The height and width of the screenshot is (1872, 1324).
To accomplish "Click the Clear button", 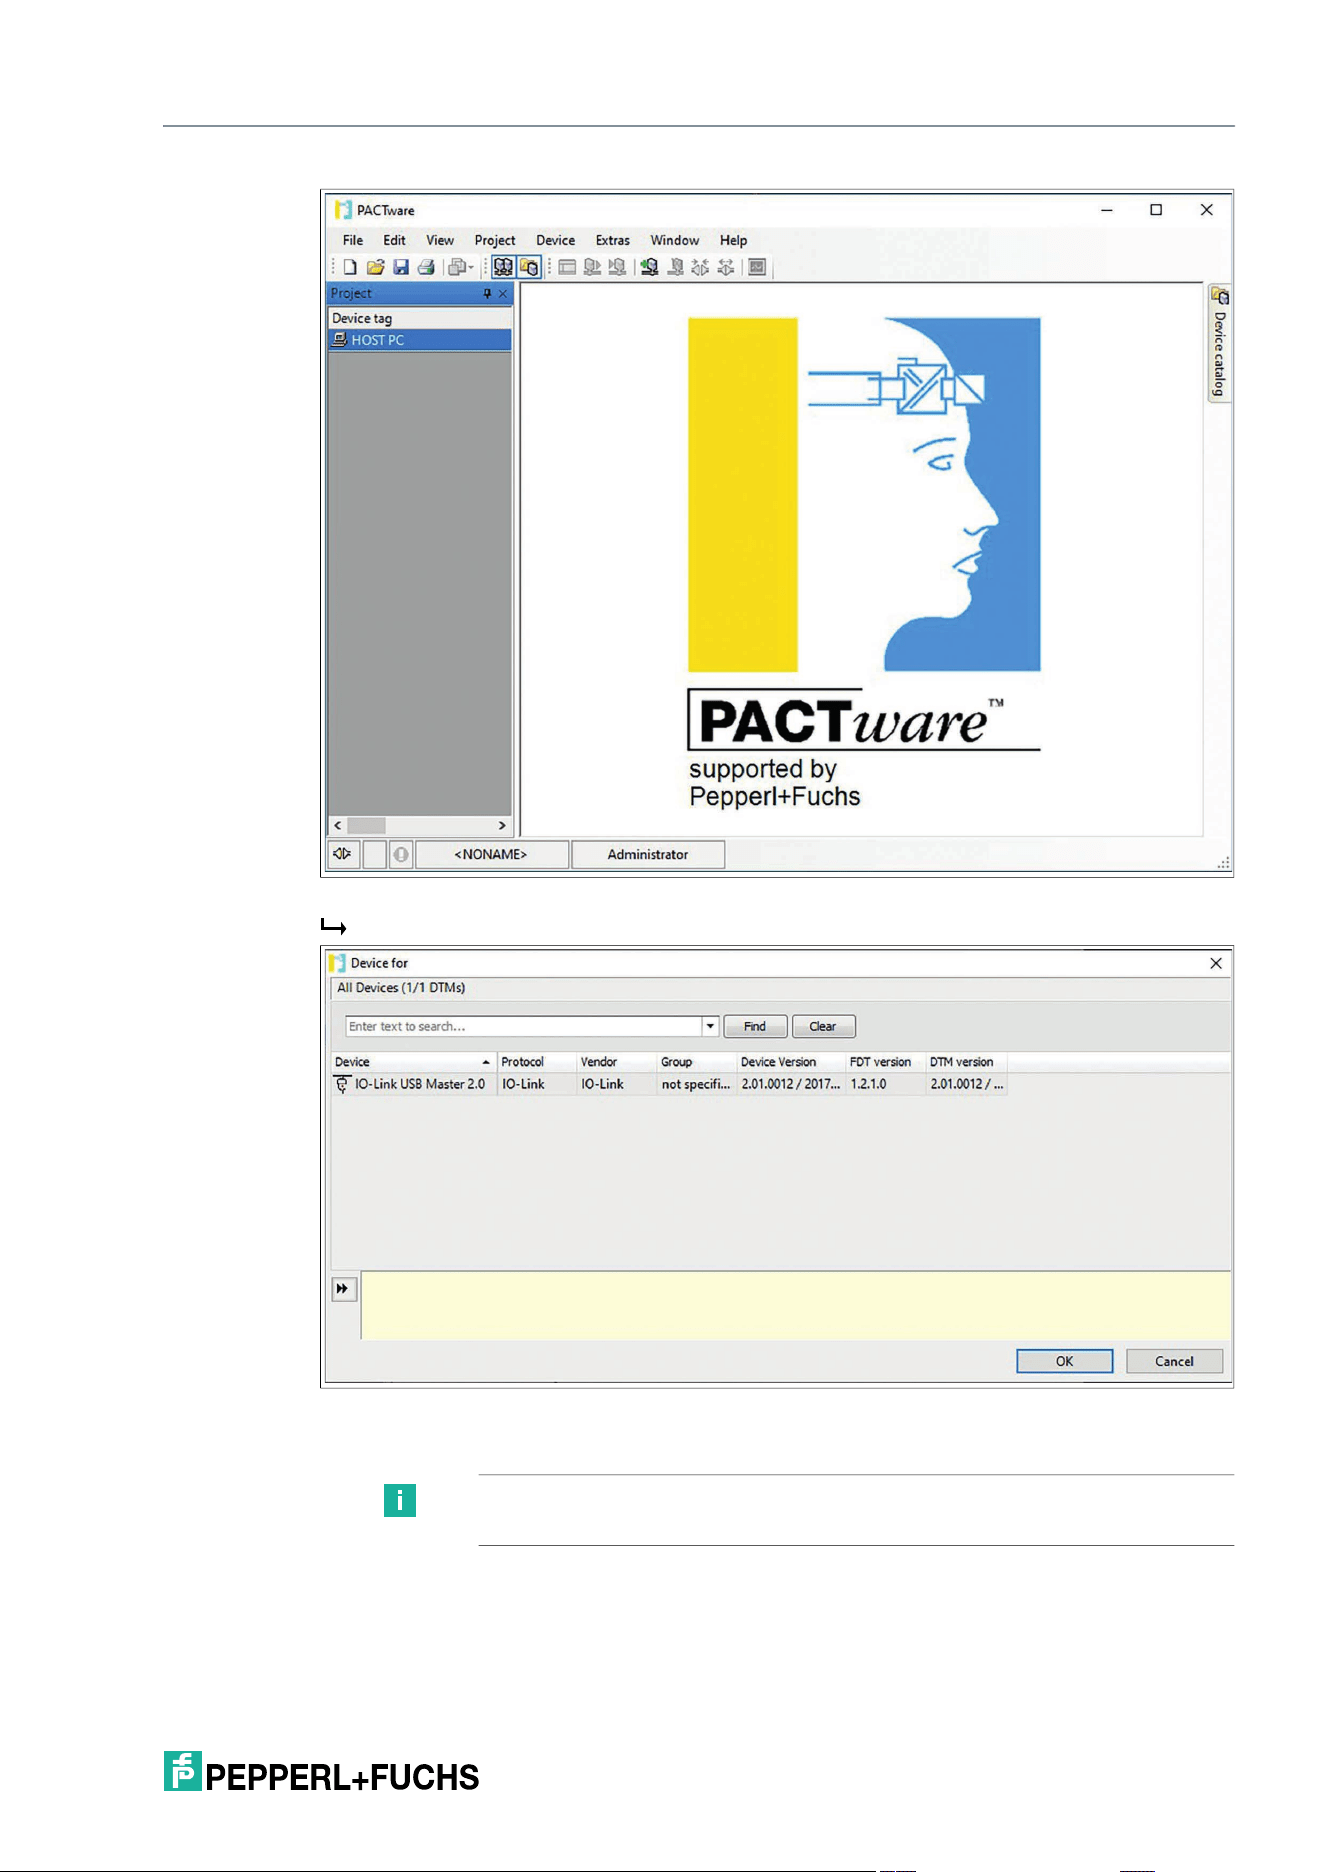I will coord(823,1026).
